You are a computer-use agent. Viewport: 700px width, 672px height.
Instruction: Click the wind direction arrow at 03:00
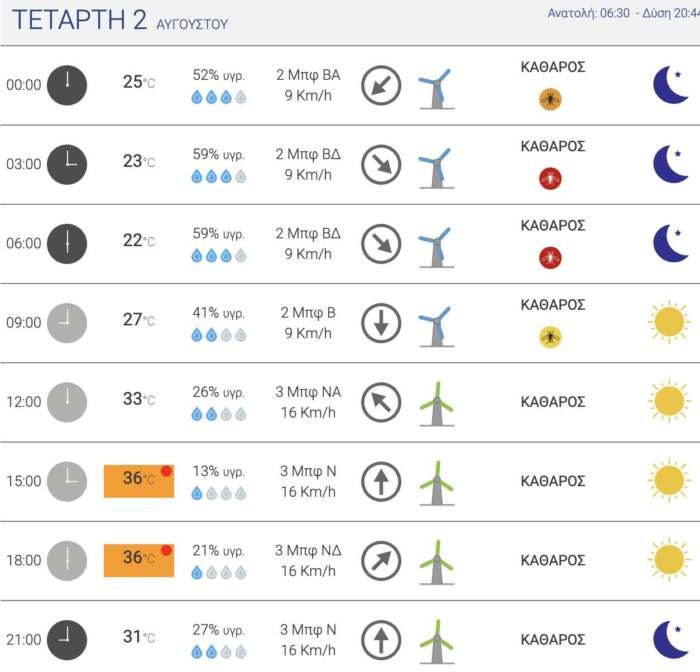point(381,165)
